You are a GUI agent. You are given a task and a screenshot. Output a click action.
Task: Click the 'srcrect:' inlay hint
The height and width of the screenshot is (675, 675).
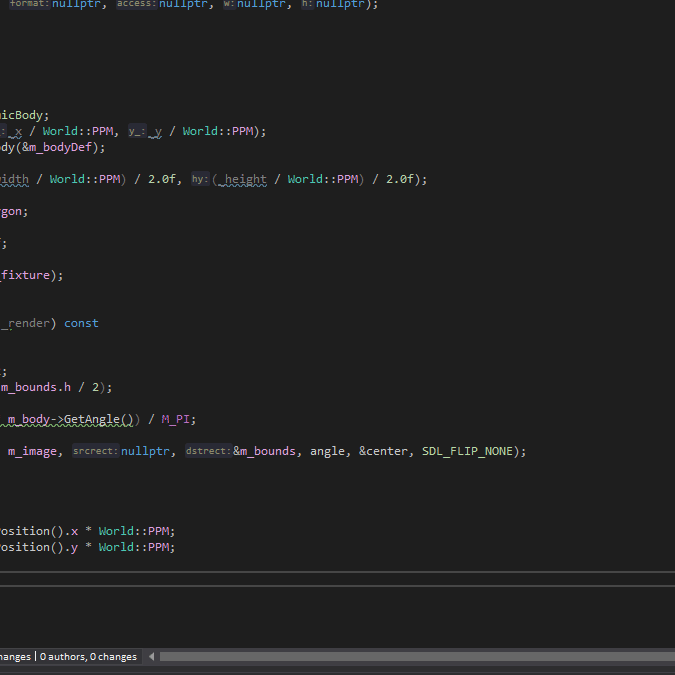(x=96, y=451)
